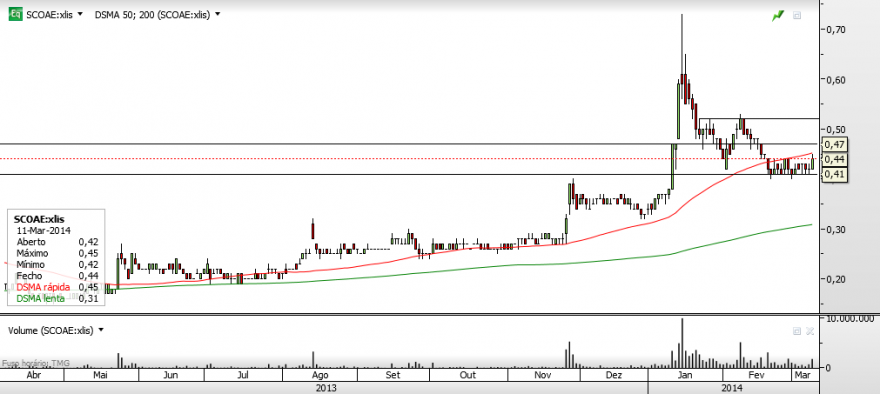Viewport: 880px width, 394px height.
Task: Click the Ago month on time axis
Action: [320, 375]
